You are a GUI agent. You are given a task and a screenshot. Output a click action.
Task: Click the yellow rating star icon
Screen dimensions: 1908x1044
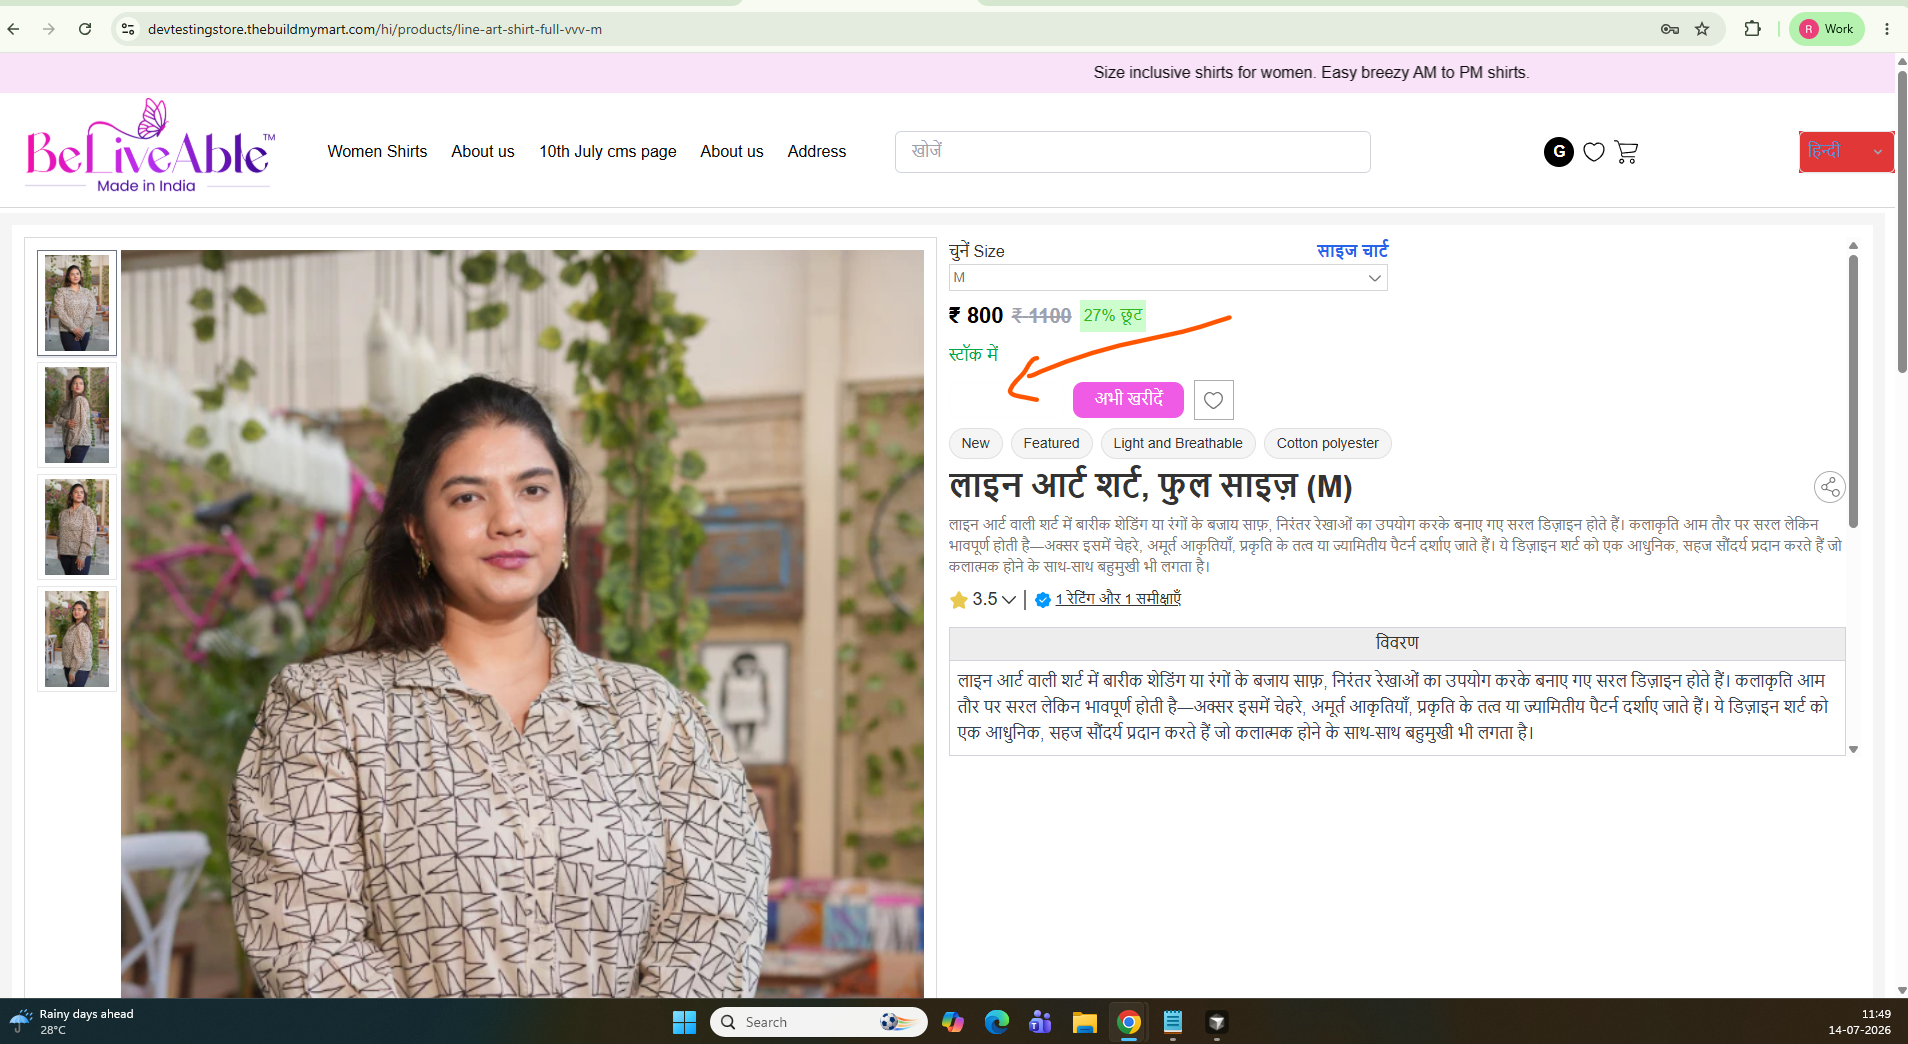tap(958, 600)
